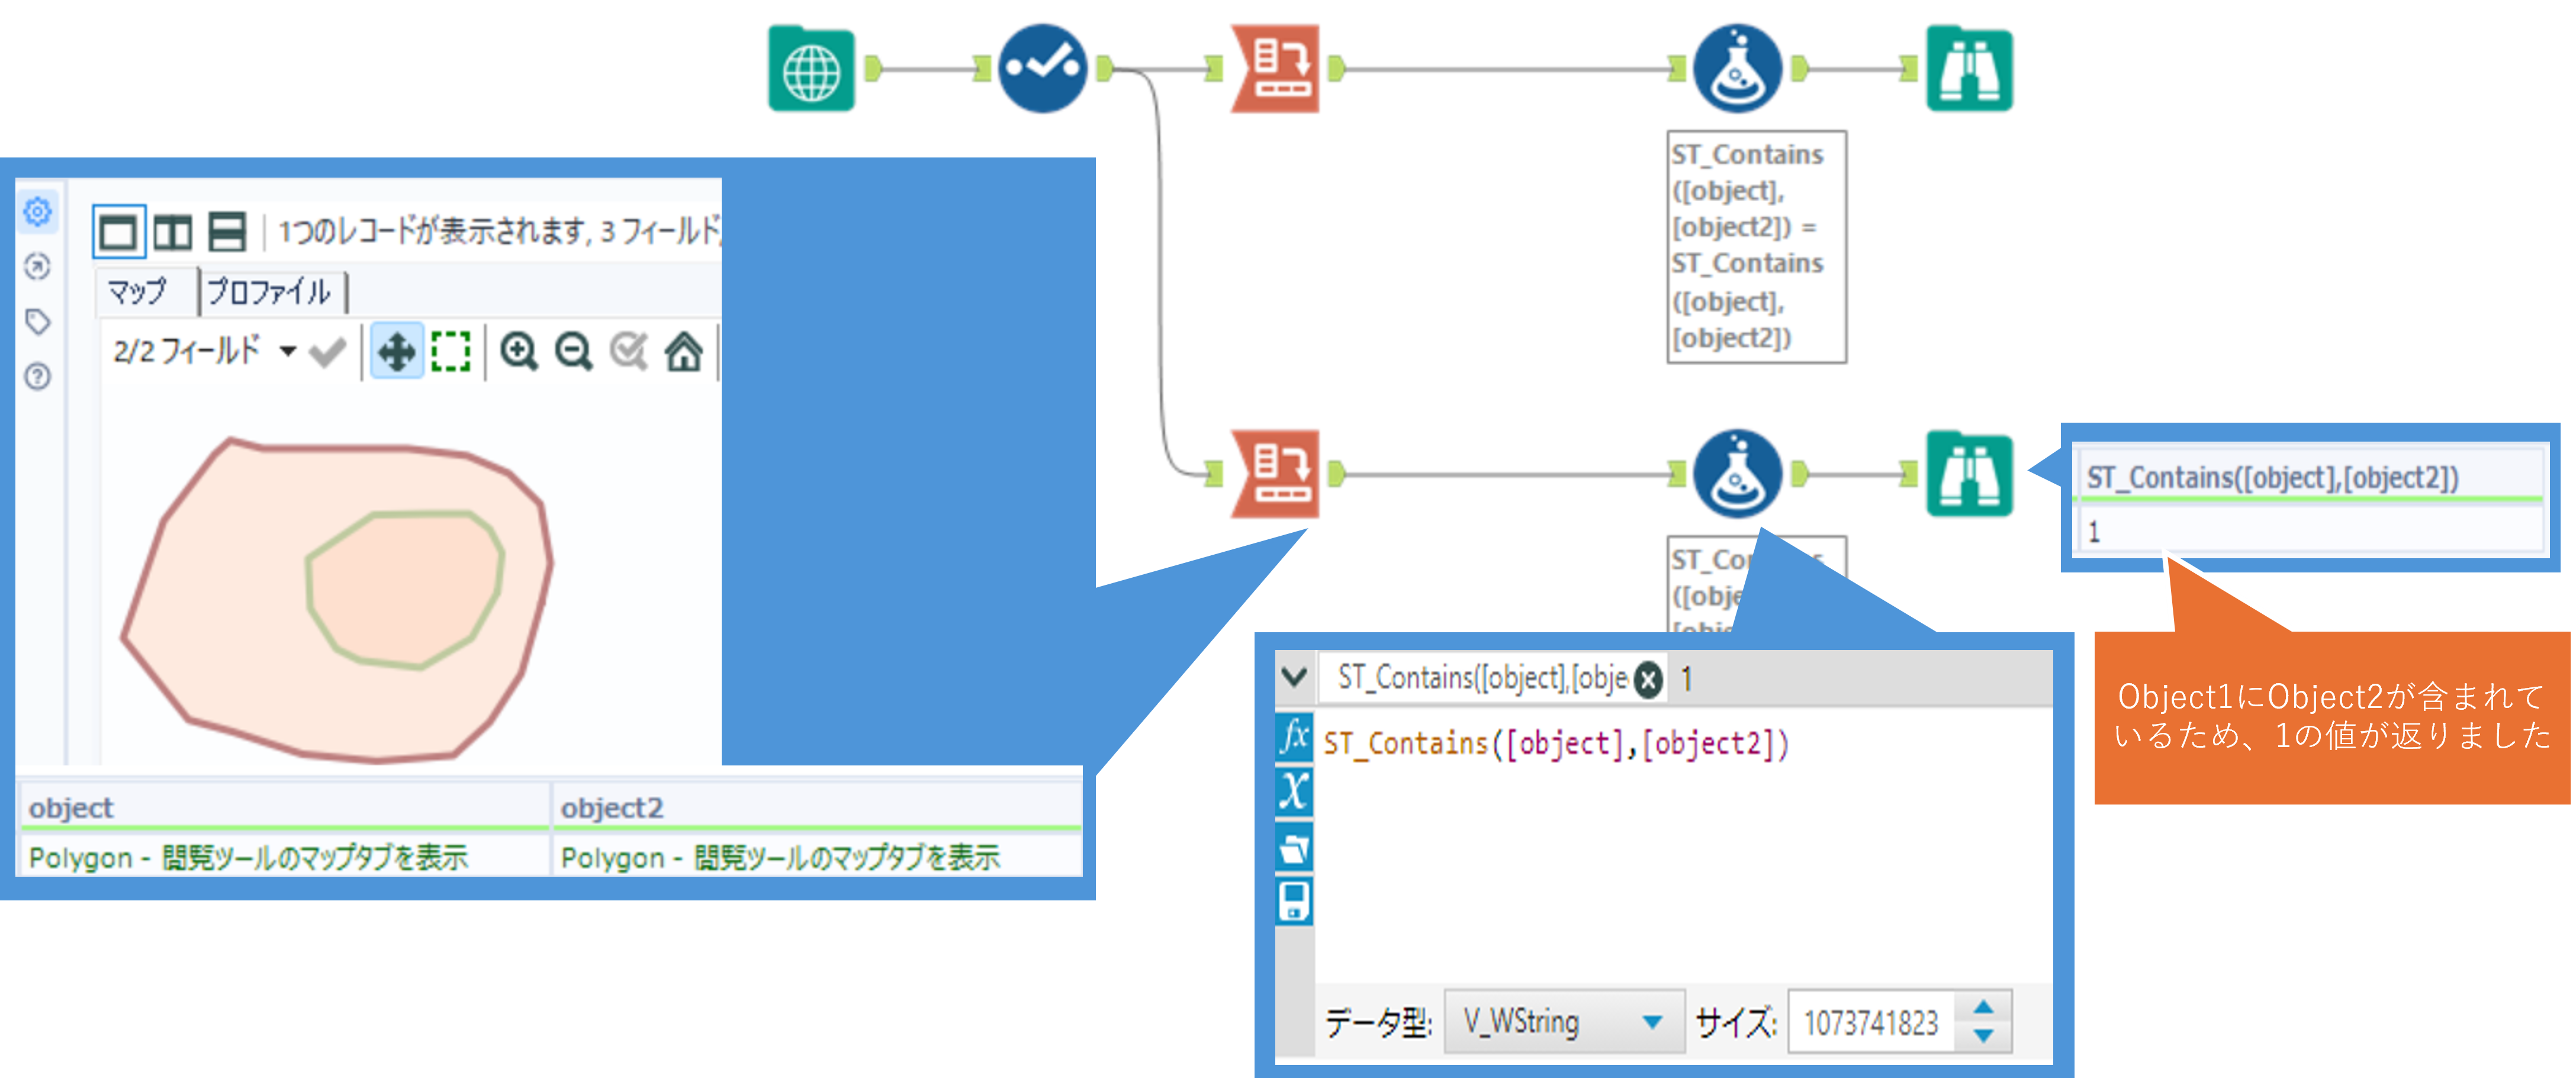Select the blue checkmark Select tool
The width and height of the screenshot is (2576, 1078).
(x=1042, y=69)
